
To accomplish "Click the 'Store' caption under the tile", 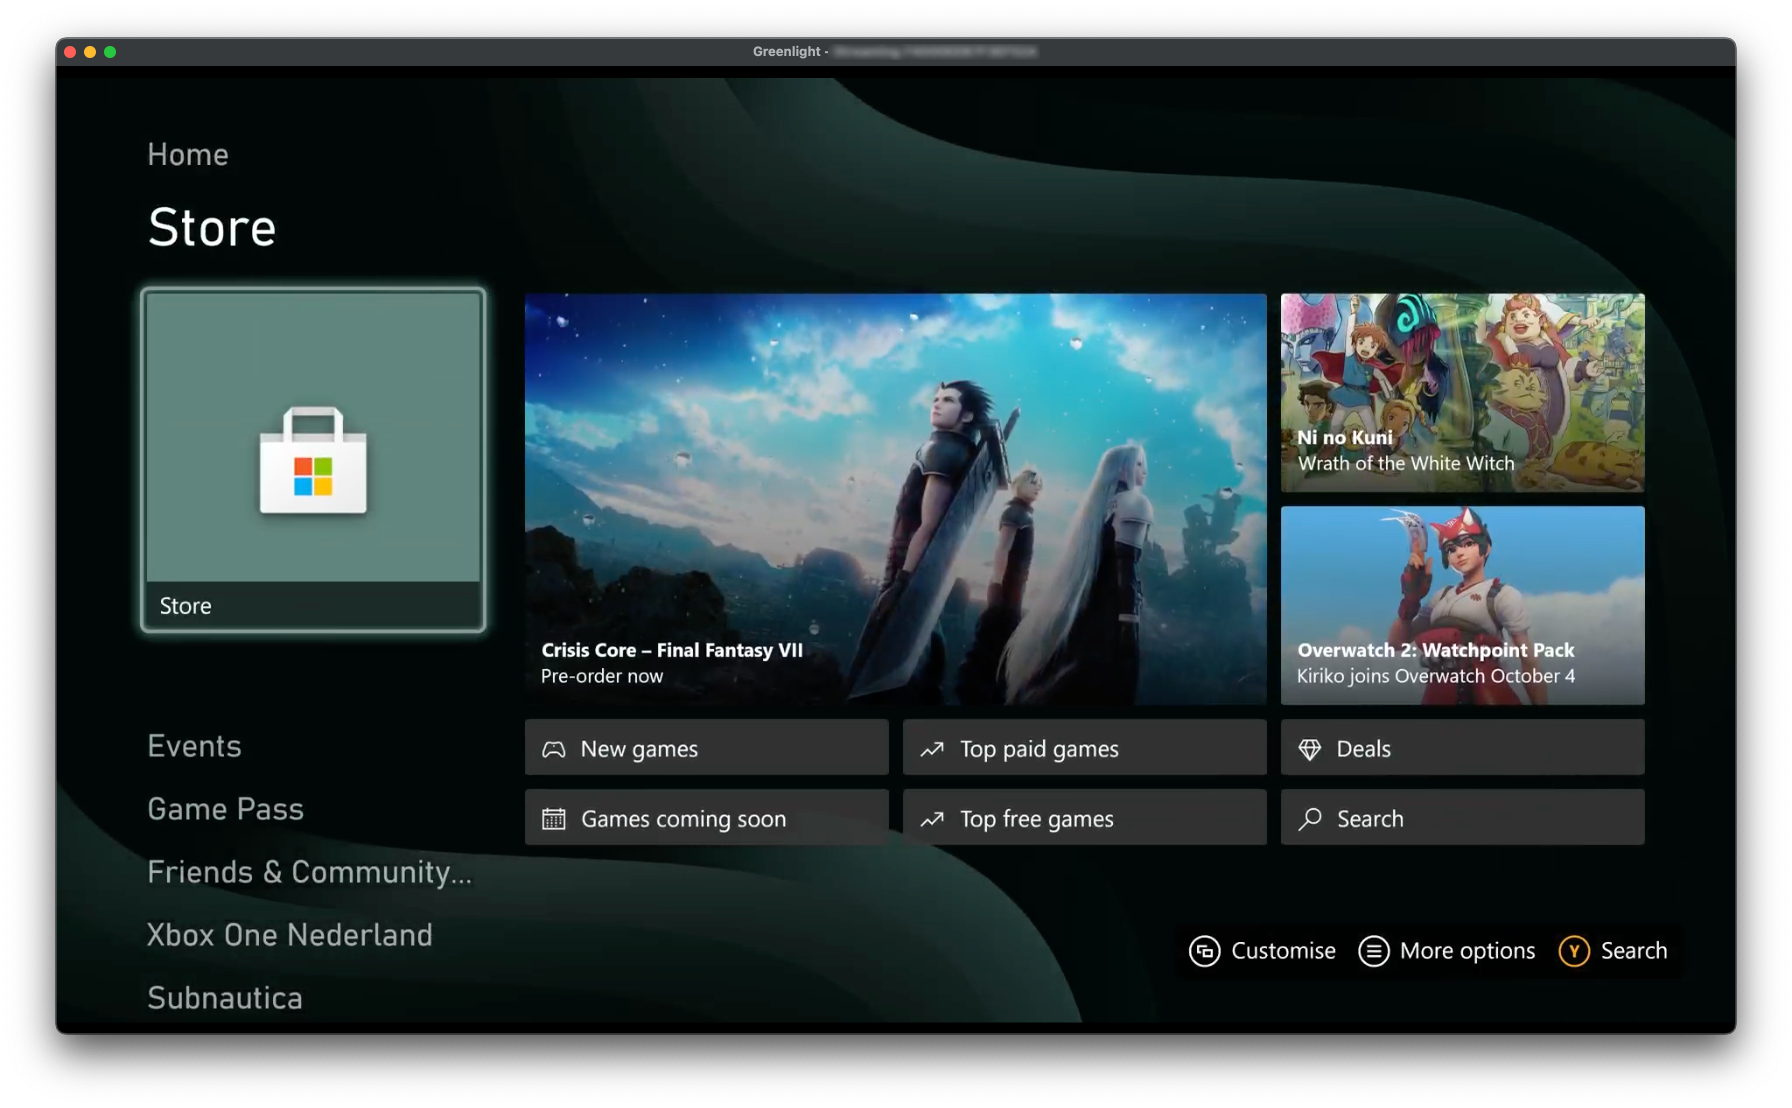I will pyautogui.click(x=186, y=606).
